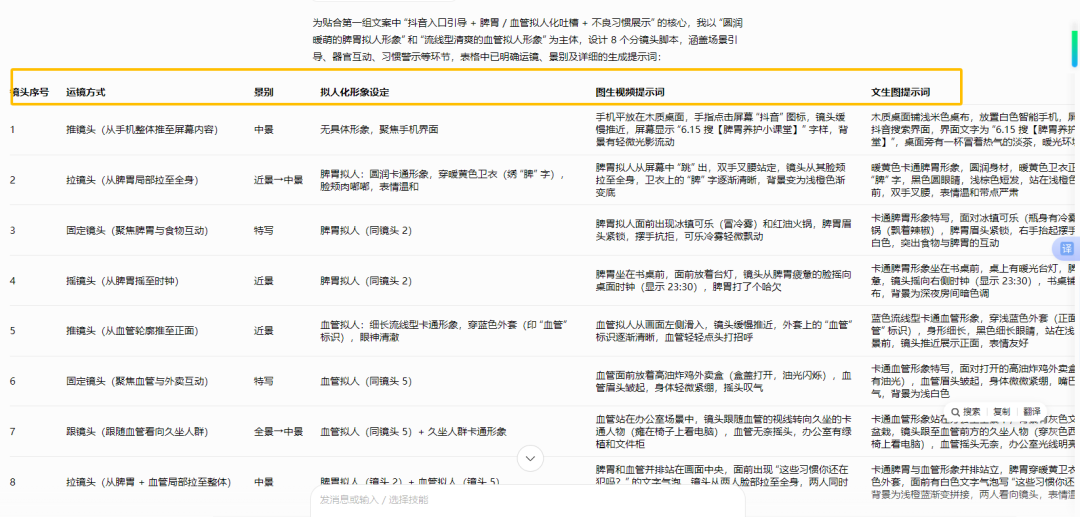Click the 运镜方式 column header
The image size is (1080, 517).
pyautogui.click(x=86, y=92)
